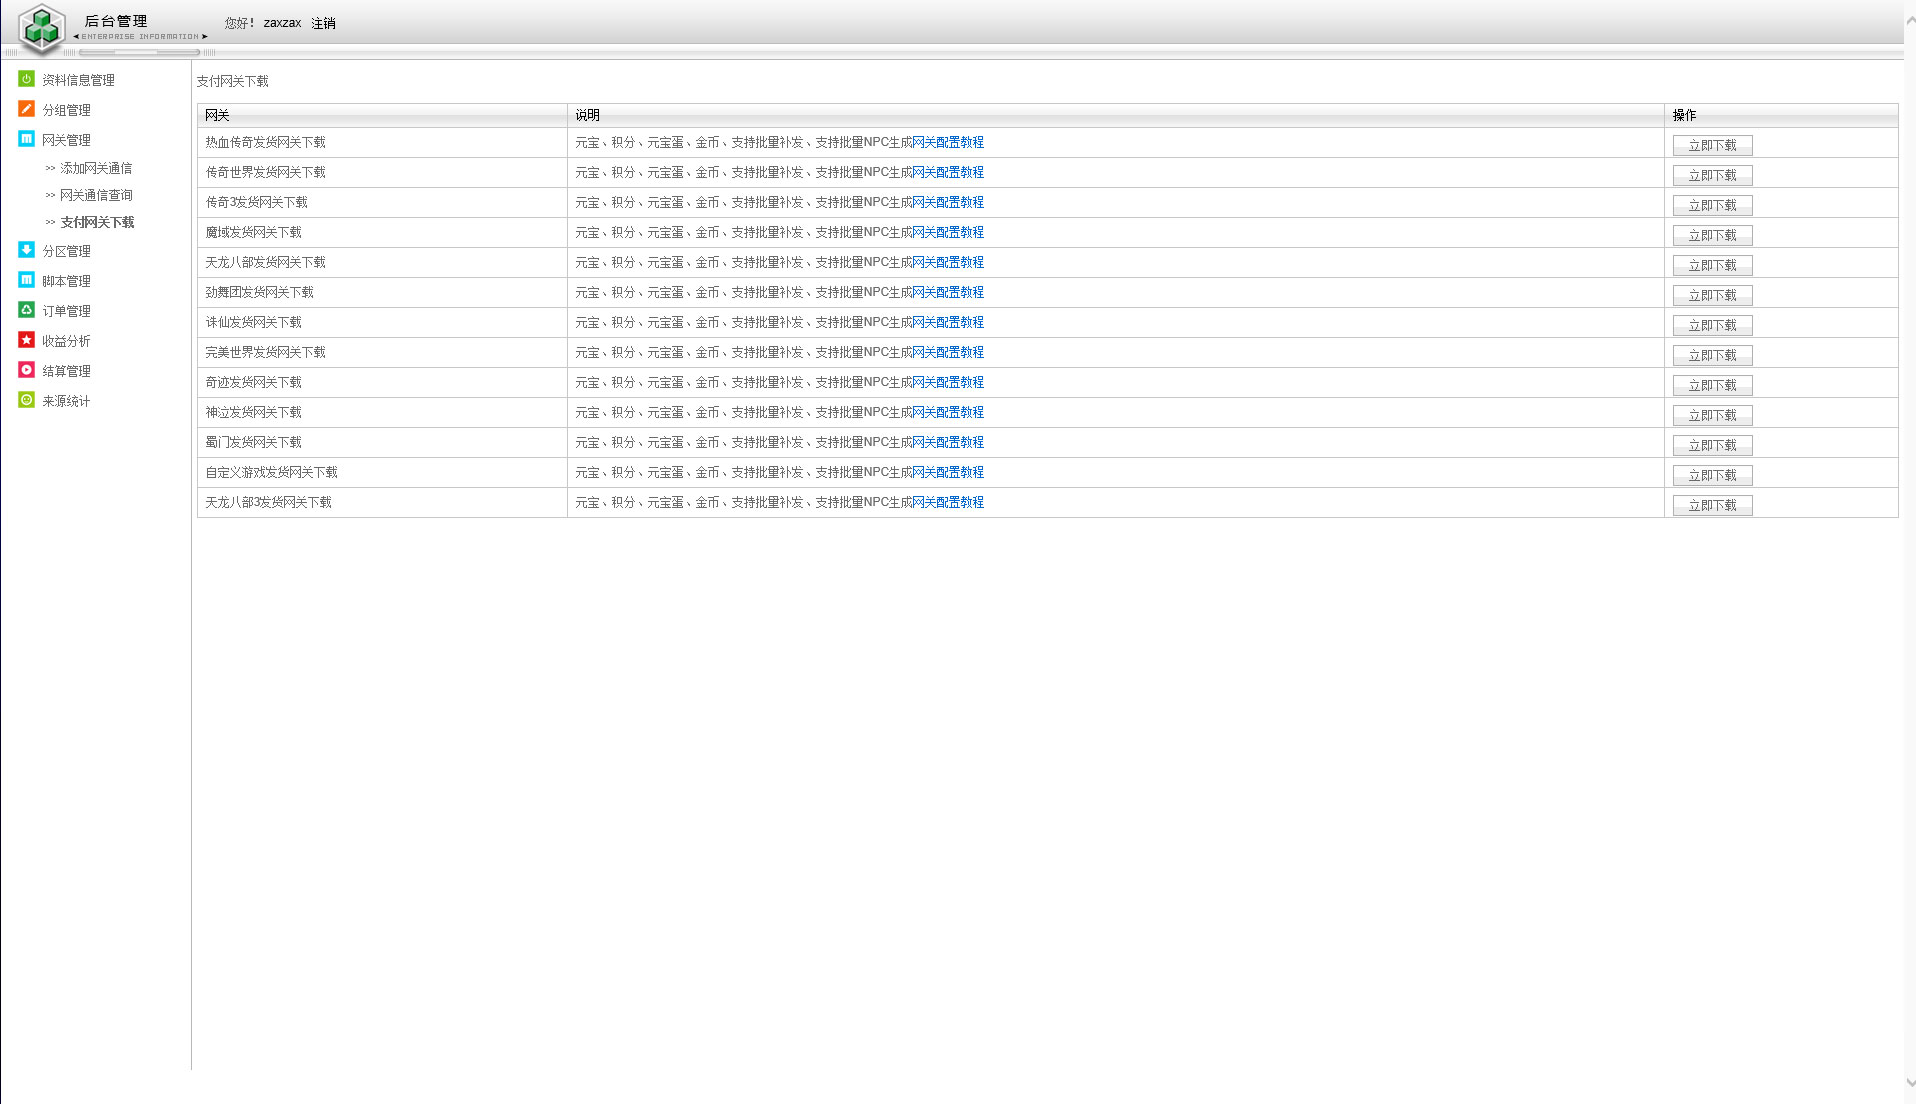Open the 添加网关通信 submenu item

pyautogui.click(x=96, y=168)
